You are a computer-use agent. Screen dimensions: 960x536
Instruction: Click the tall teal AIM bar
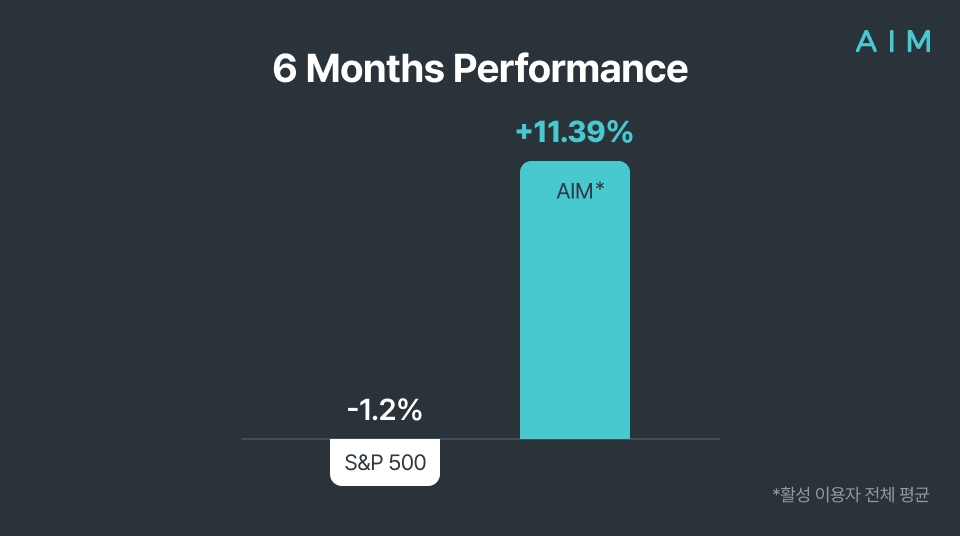575,320
